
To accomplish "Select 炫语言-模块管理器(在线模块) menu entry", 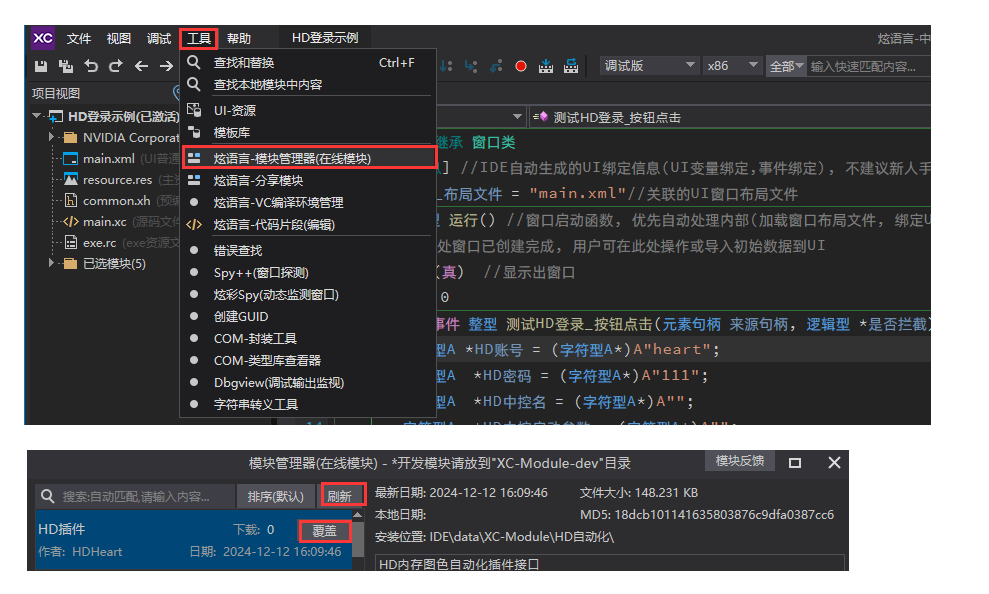I will 309,158.
